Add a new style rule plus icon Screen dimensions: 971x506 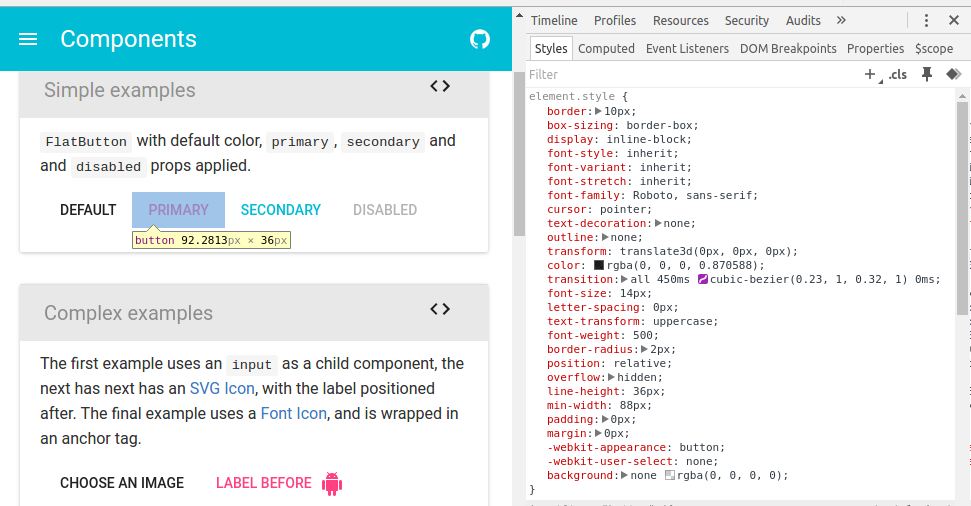click(x=870, y=75)
